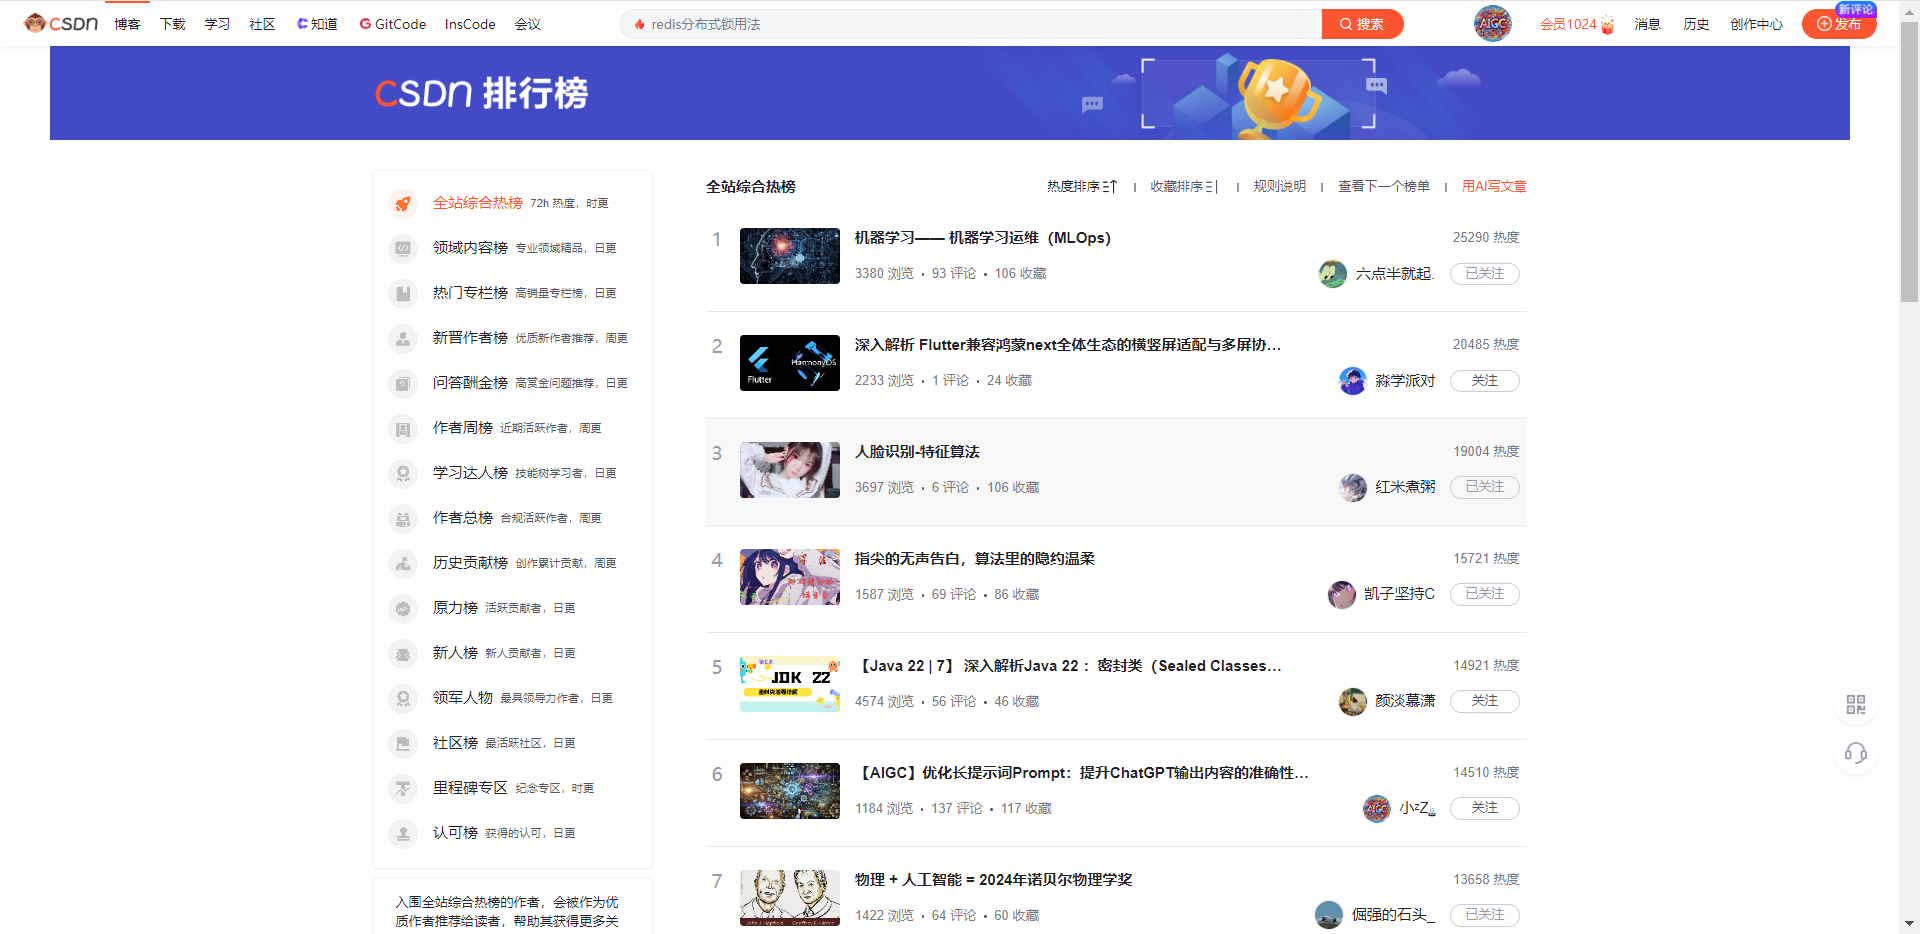Viewport: 1920px width, 934px height.
Task: Click the 作者总榜 sidebar icon
Action: 403,518
